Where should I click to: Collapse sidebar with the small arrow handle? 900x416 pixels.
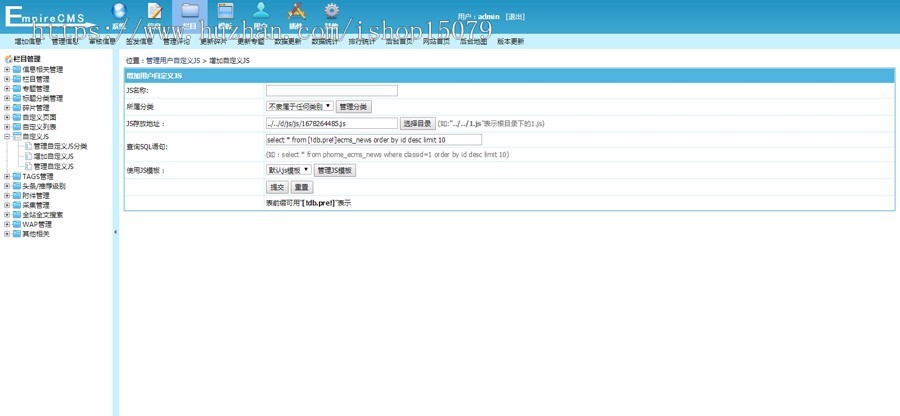115,232
